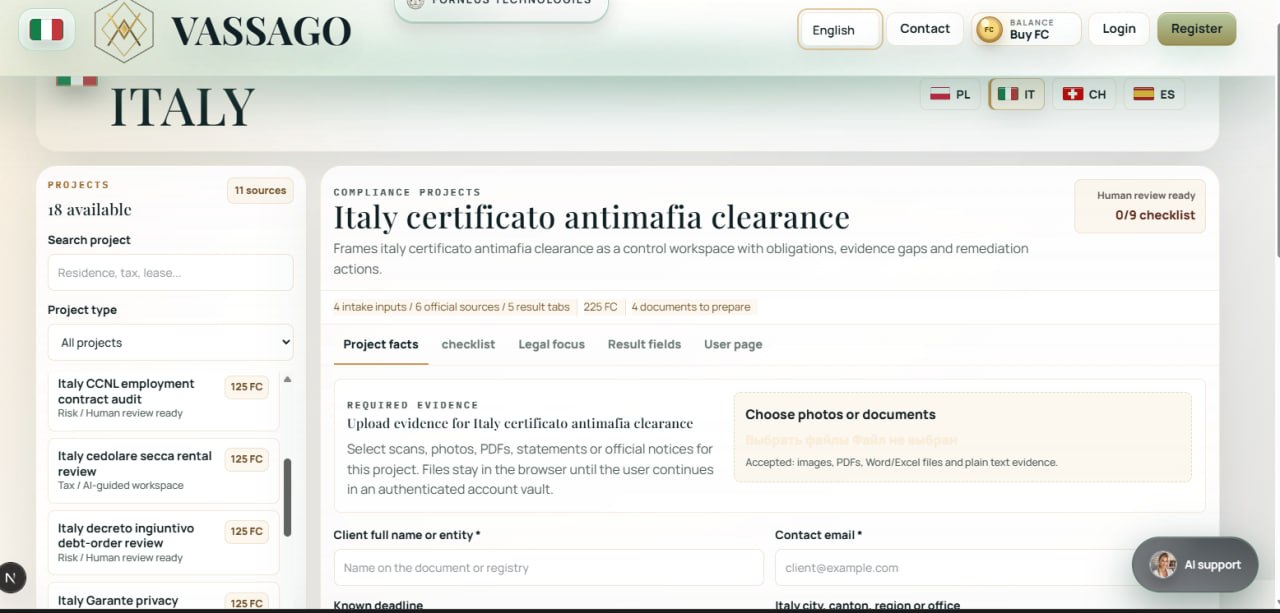Viewport: 1280px width, 613px height.
Task: Click the Contact email field
Action: point(990,567)
